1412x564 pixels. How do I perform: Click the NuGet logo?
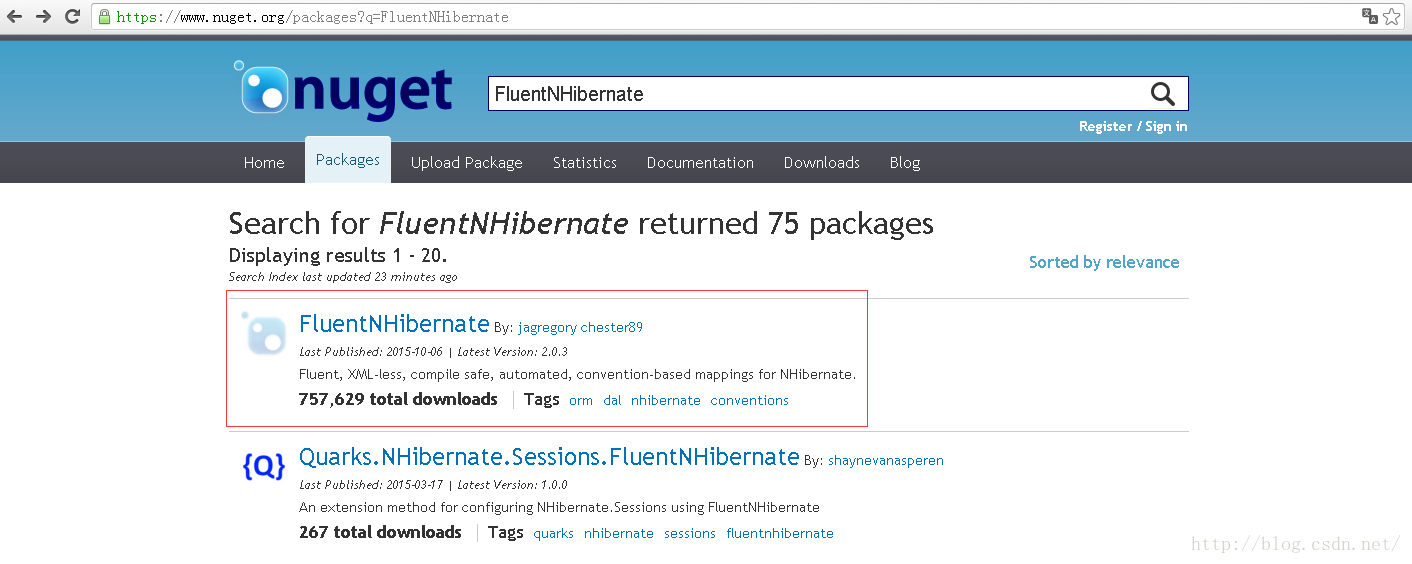(343, 90)
